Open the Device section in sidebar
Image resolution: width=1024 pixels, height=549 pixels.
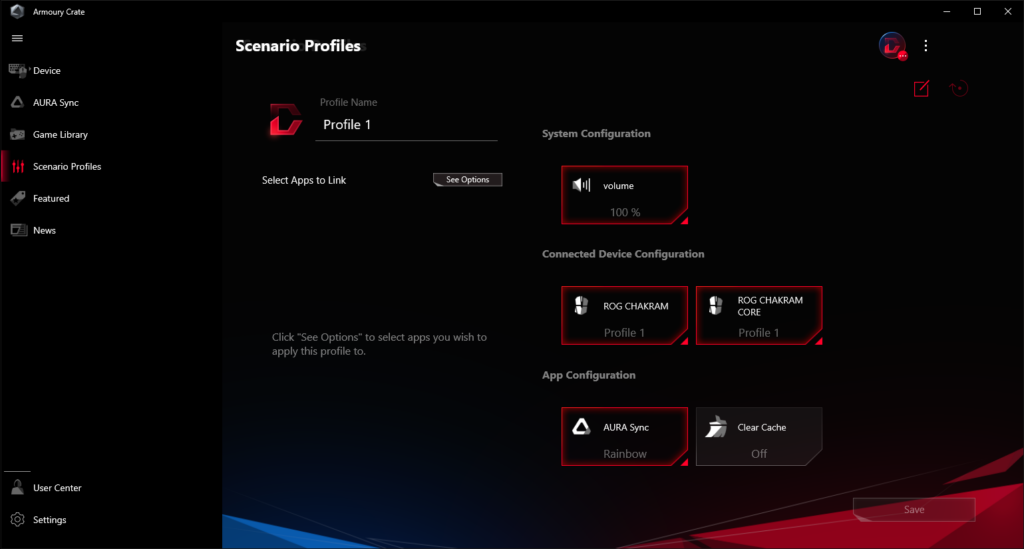point(46,71)
